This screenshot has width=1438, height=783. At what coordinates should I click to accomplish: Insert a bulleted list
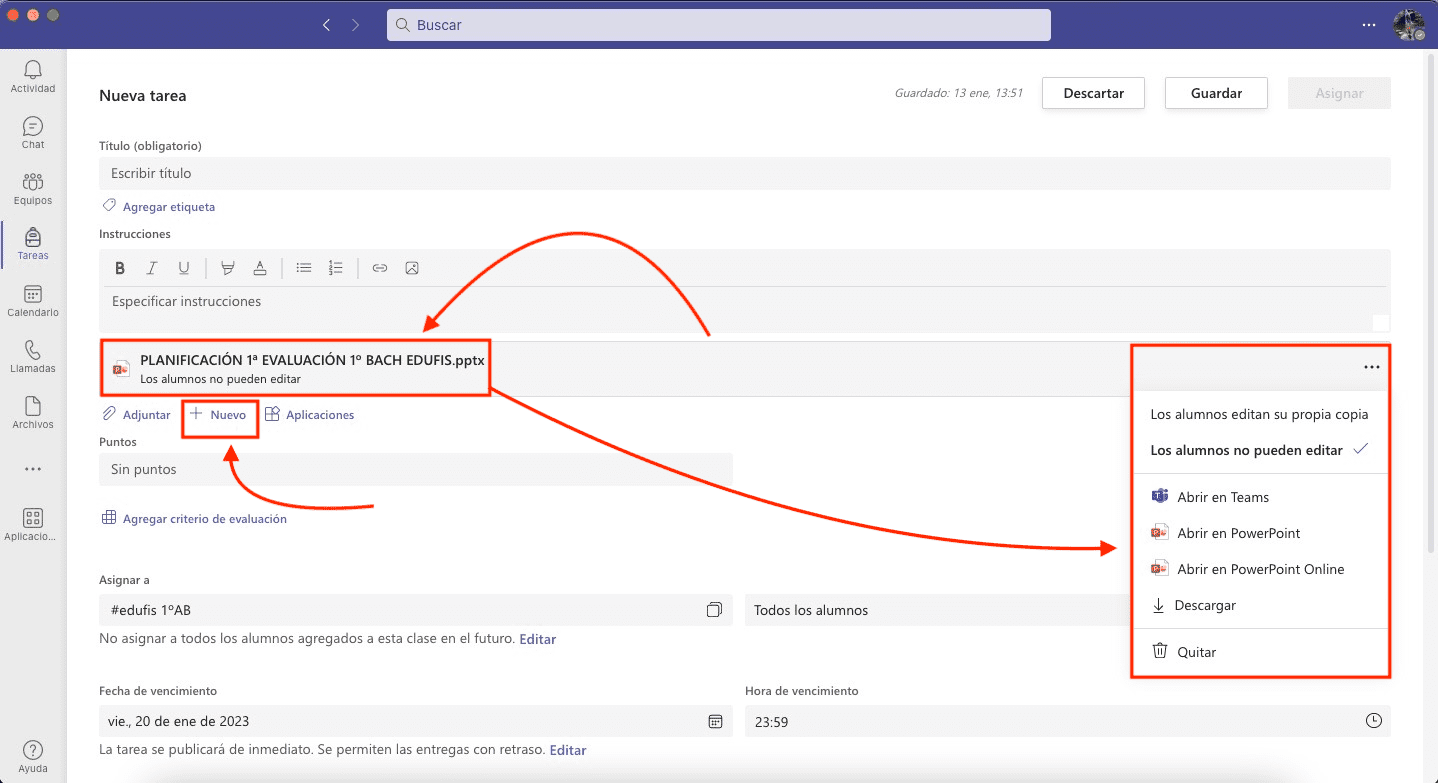point(304,268)
